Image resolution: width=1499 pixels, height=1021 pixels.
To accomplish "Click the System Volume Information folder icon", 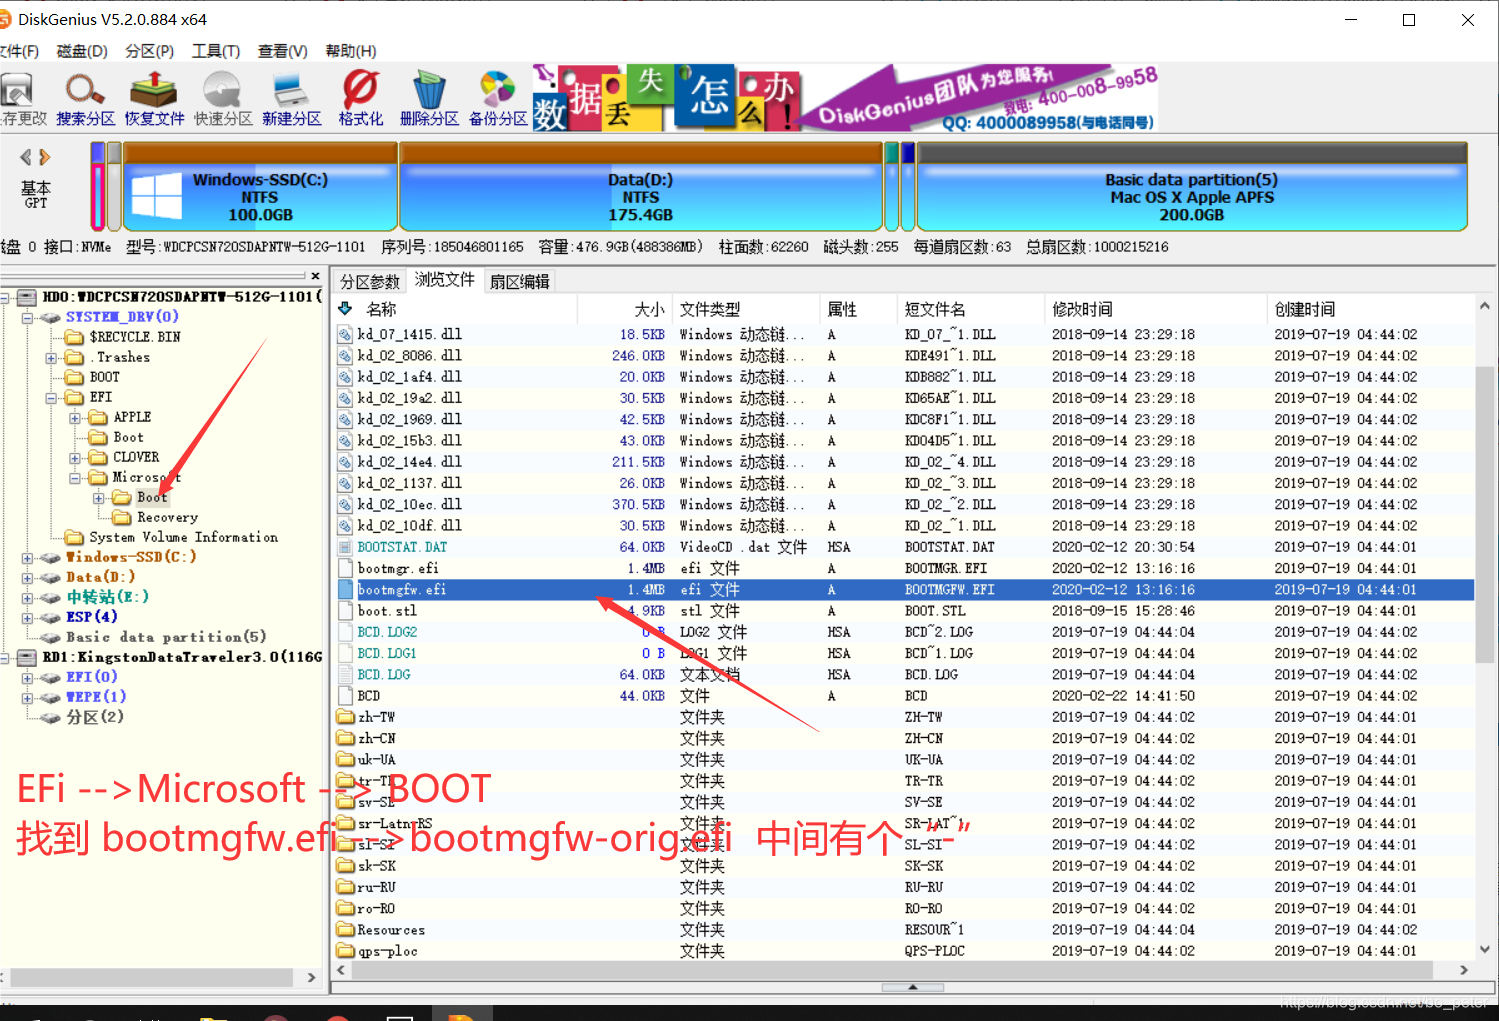I will click(x=75, y=537).
